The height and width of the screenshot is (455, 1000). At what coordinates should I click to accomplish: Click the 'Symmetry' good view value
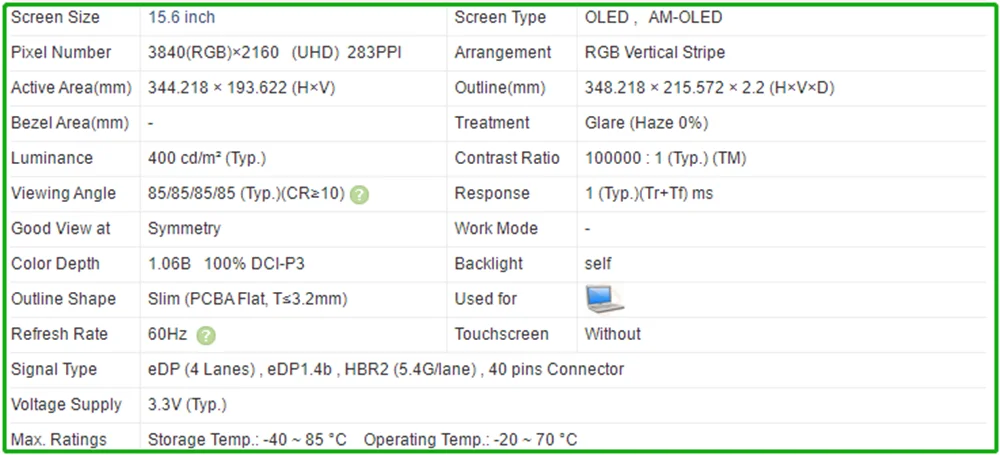(184, 228)
